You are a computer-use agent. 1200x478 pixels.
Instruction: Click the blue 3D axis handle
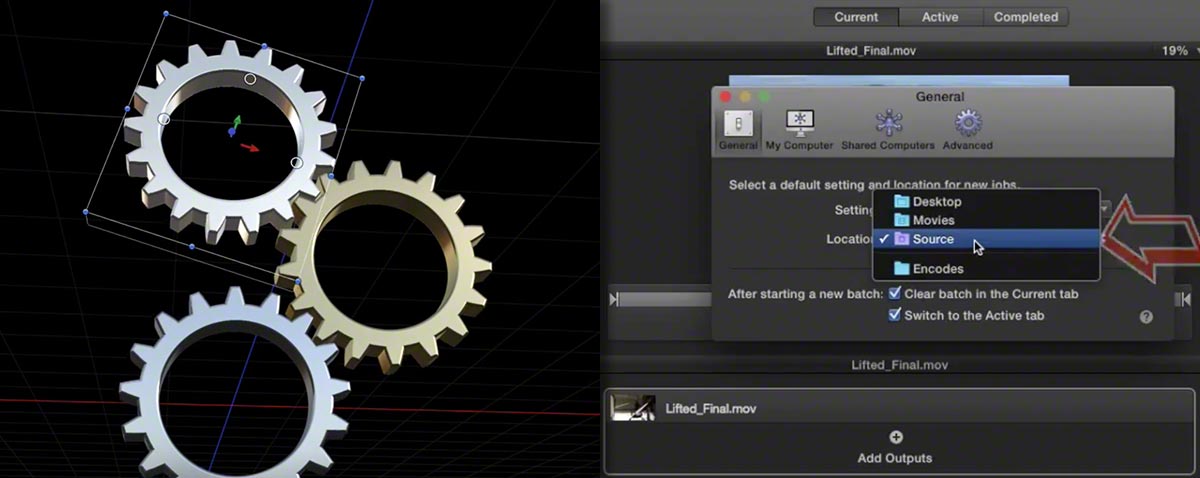231,132
